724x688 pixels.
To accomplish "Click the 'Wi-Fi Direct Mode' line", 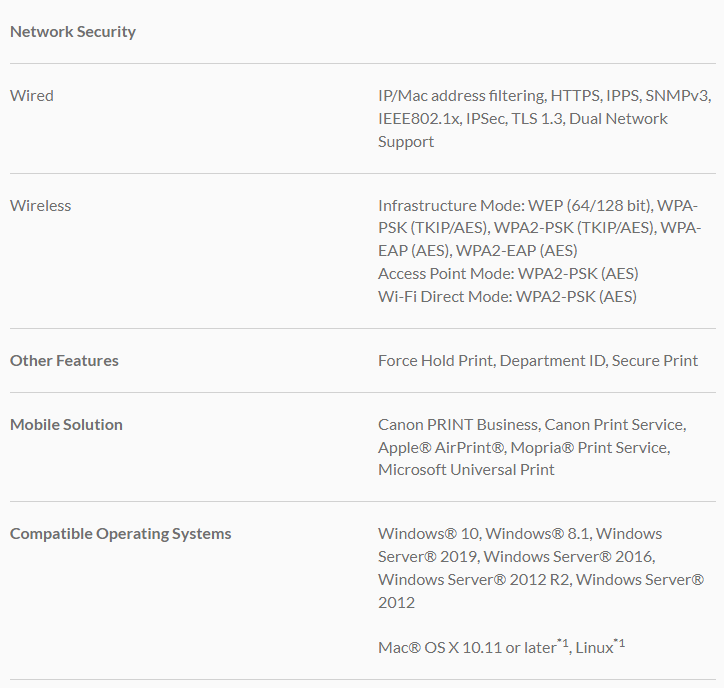I will point(507,297).
